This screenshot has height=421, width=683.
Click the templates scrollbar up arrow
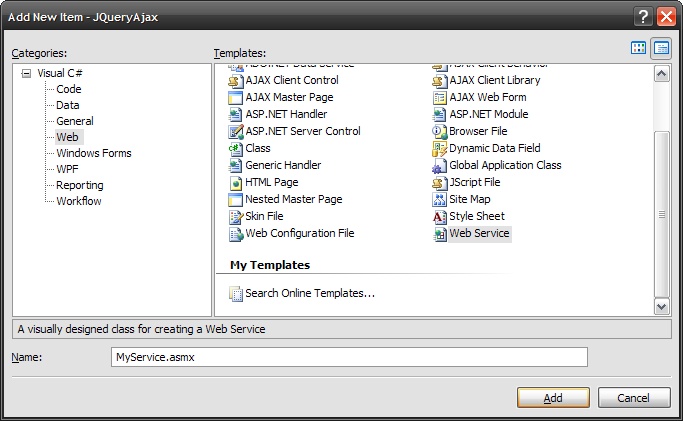(662, 74)
